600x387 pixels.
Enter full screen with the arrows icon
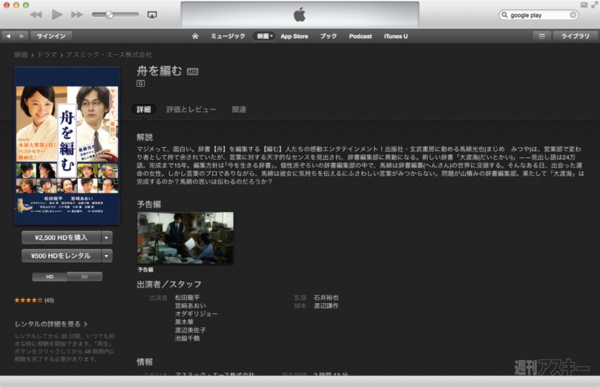click(x=595, y=5)
